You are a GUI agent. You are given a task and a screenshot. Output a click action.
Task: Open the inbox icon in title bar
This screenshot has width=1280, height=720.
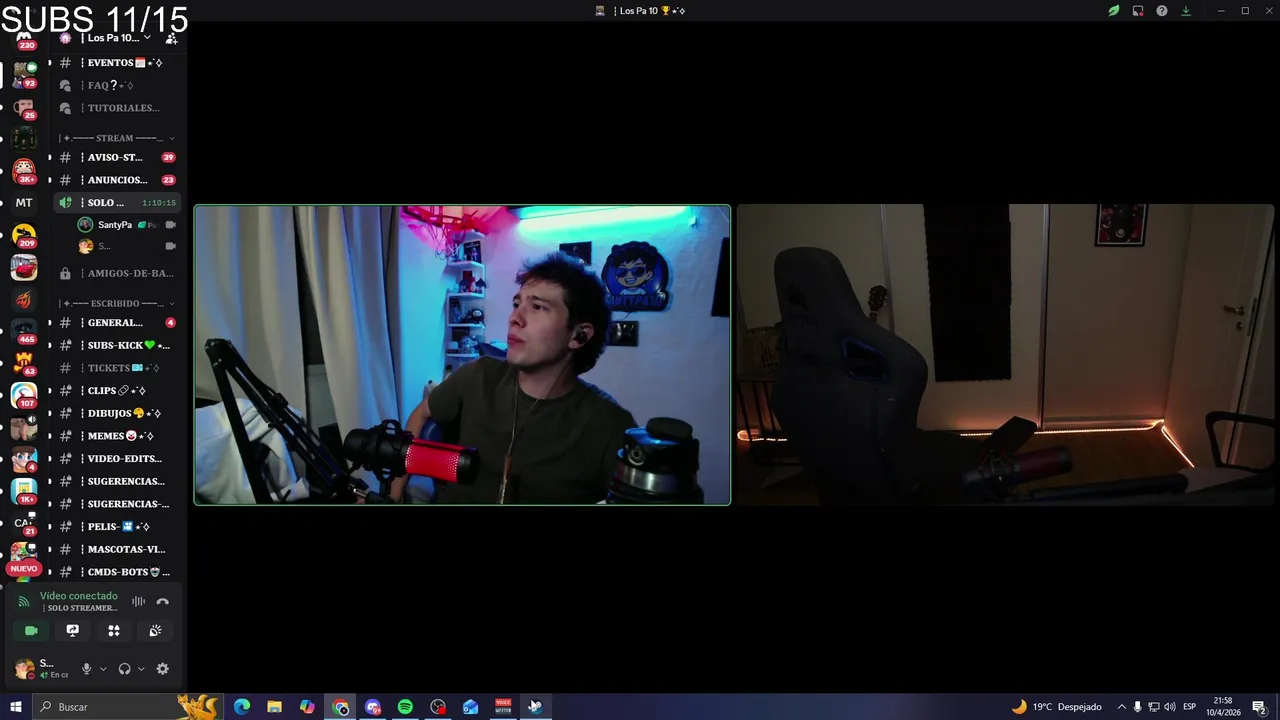coord(1138,11)
